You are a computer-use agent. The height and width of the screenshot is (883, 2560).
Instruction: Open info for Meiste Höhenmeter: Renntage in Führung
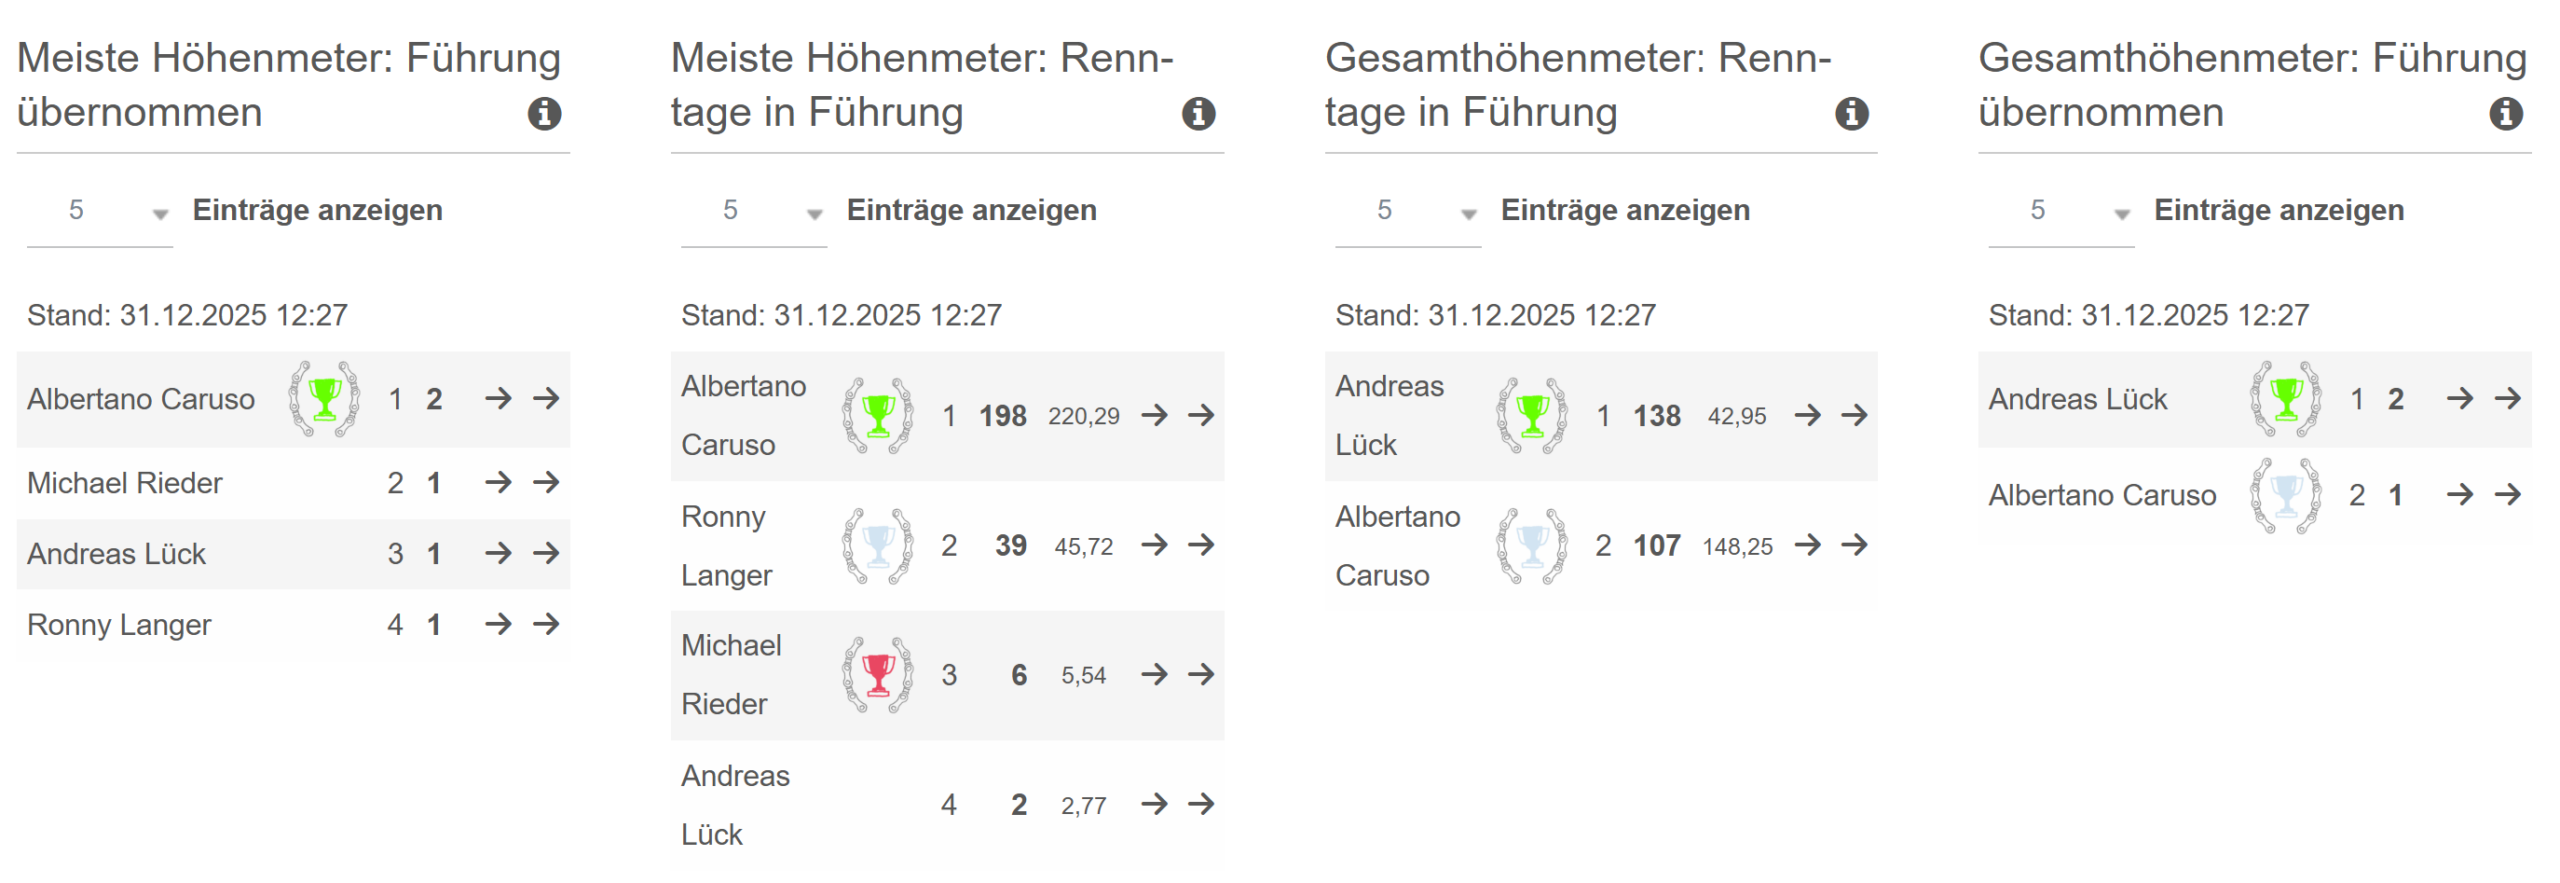[1198, 114]
